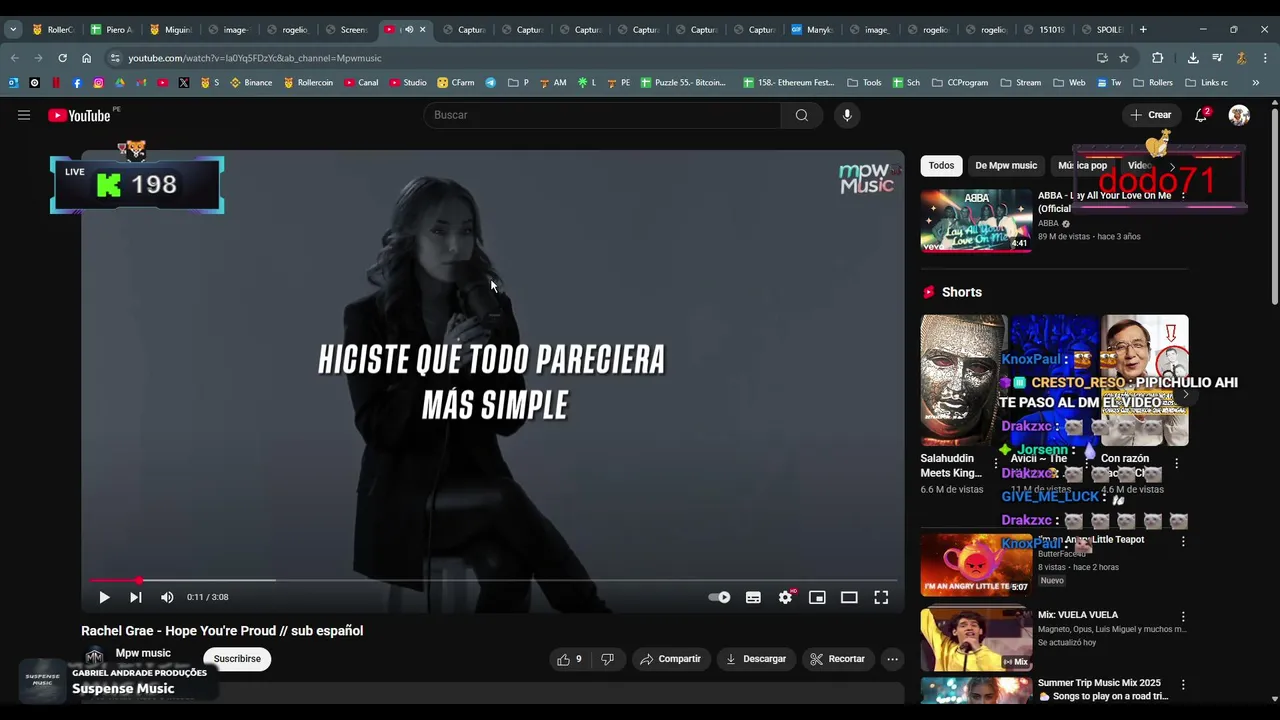Switch to the SPOILE browser tab
The height and width of the screenshot is (720, 1280).
click(1101, 29)
